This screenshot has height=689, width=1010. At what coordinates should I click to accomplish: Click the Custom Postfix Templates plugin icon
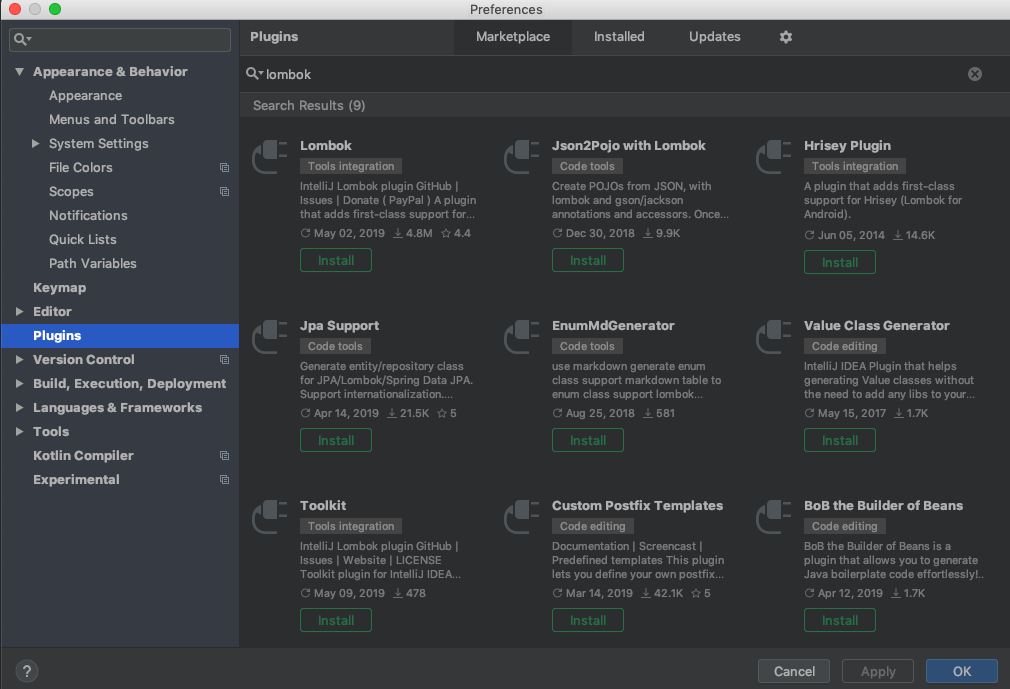click(x=522, y=517)
